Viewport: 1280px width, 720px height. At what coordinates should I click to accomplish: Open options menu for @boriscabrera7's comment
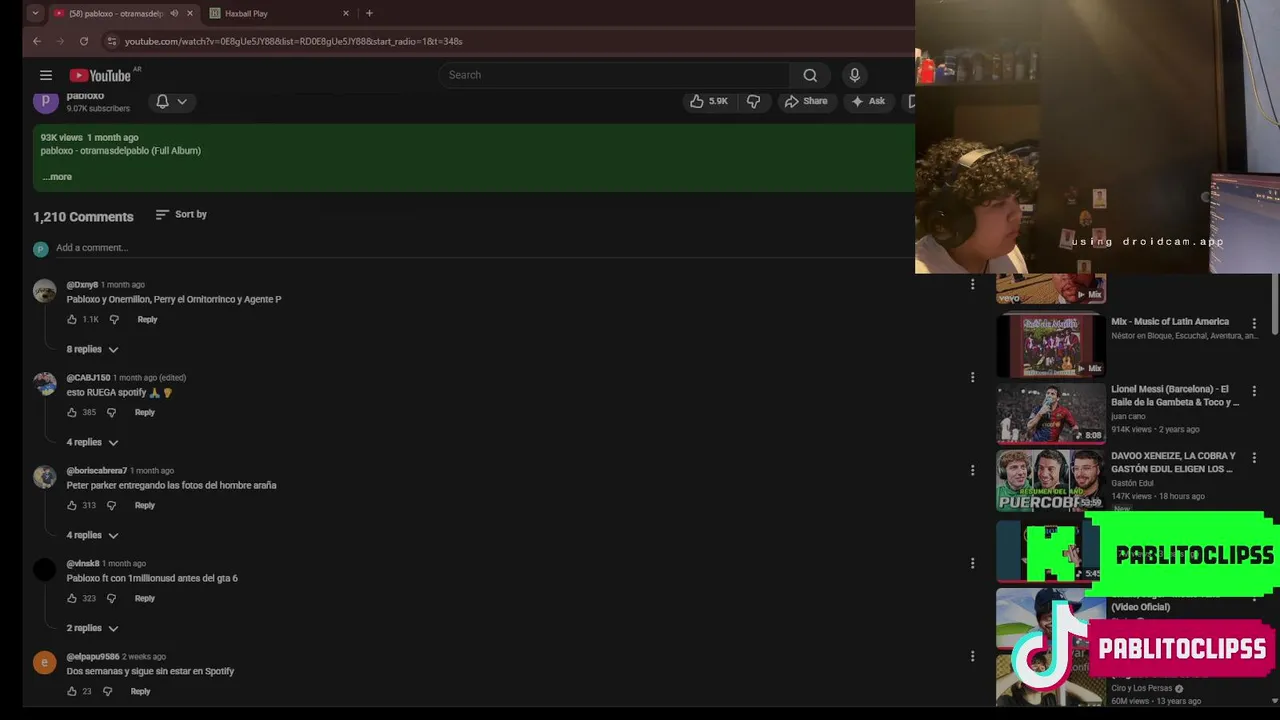tap(972, 470)
